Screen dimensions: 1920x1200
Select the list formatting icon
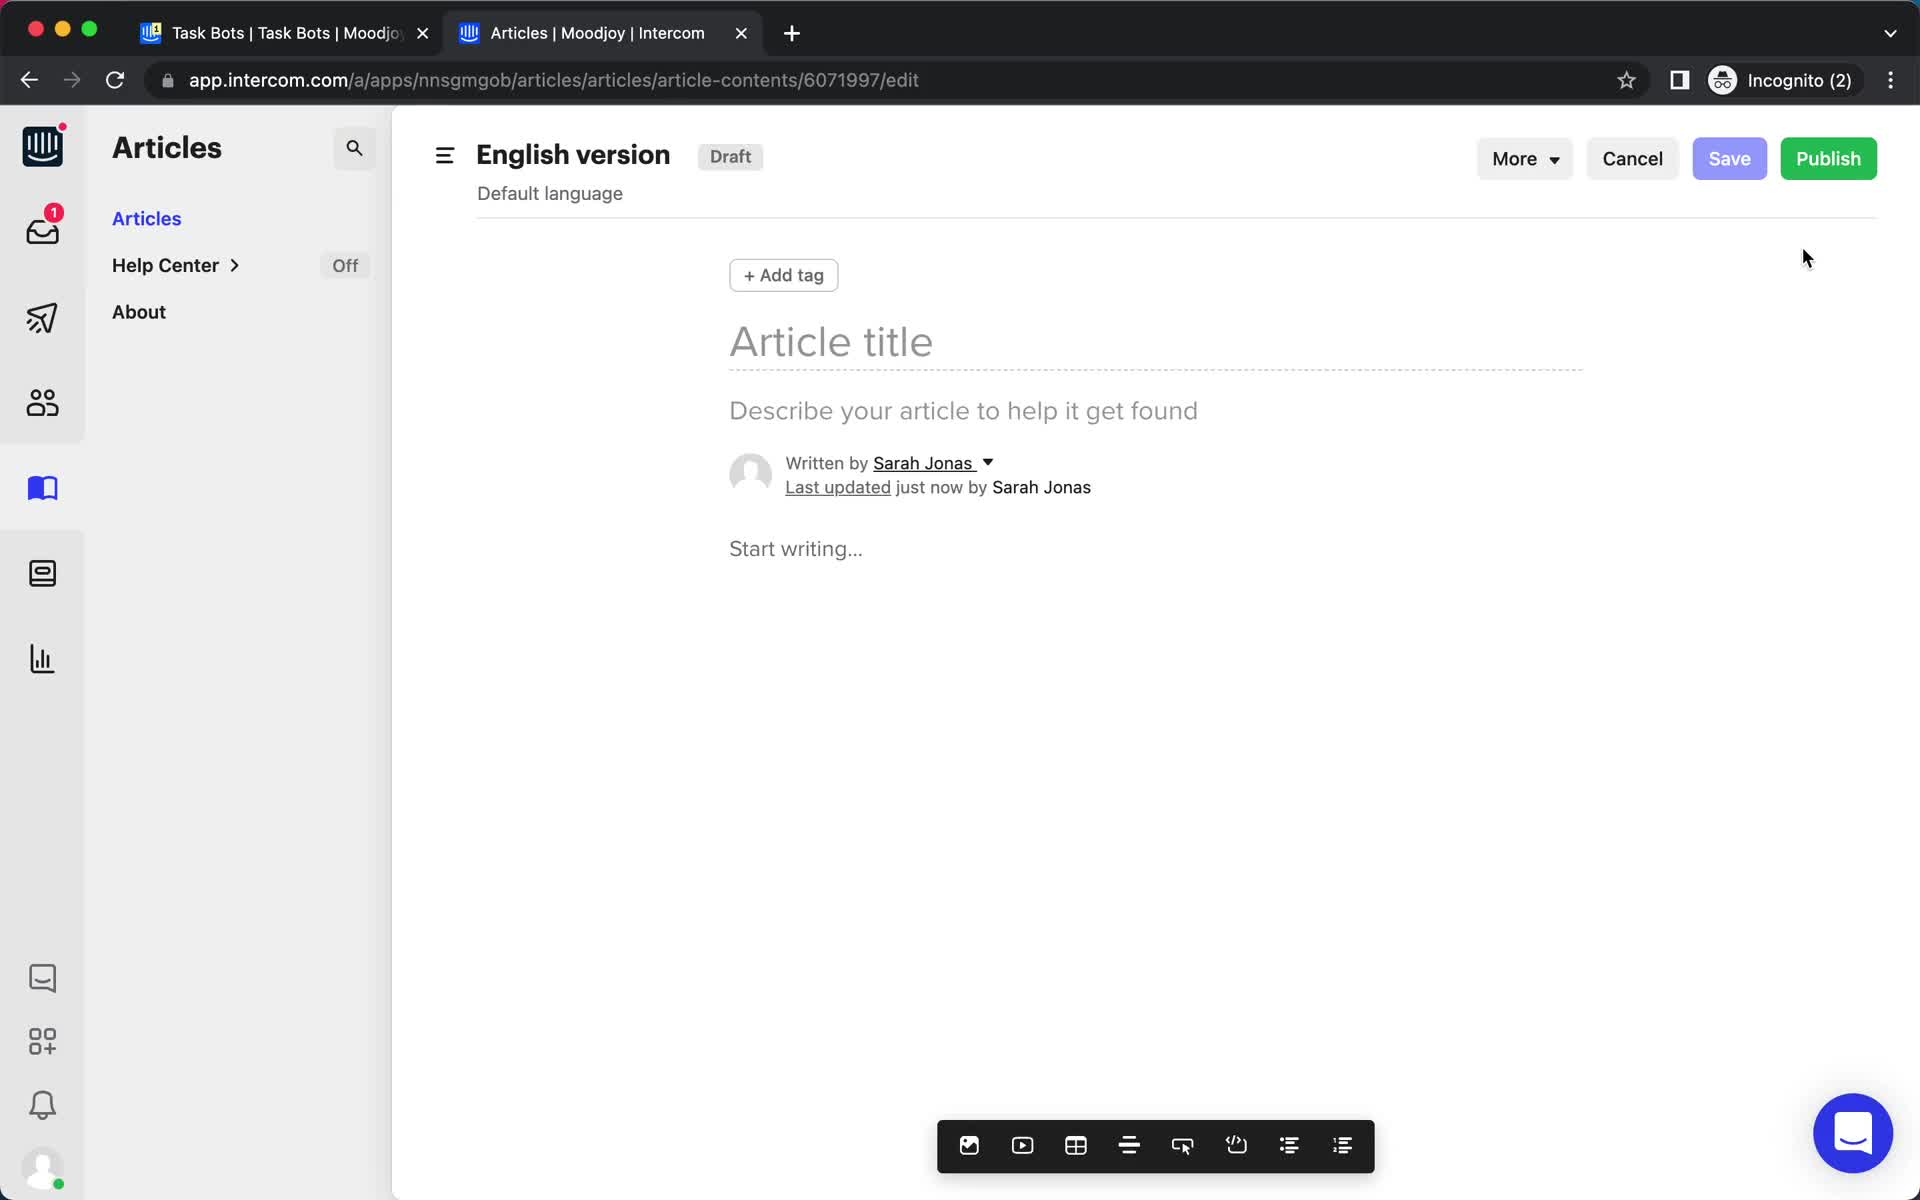click(1288, 1145)
